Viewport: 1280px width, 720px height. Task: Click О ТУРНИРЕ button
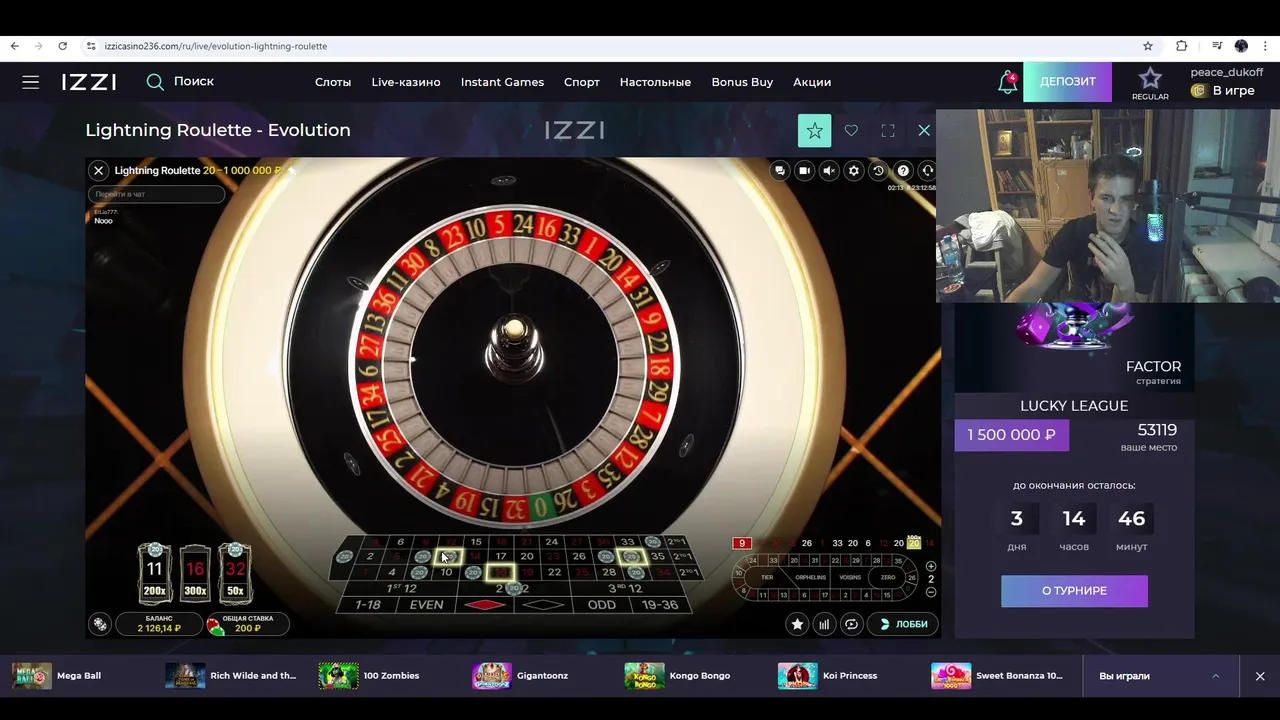1074,591
